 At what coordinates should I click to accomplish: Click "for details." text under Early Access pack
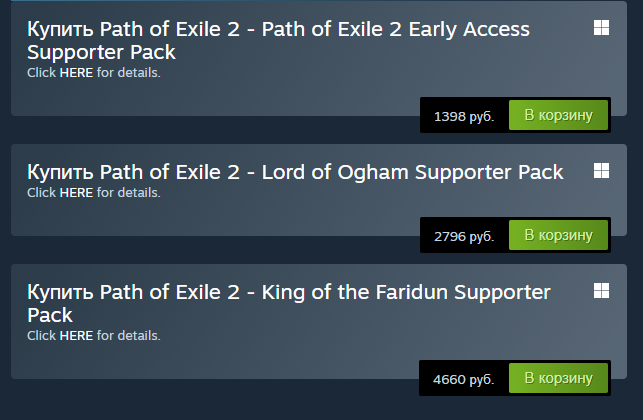tap(128, 73)
